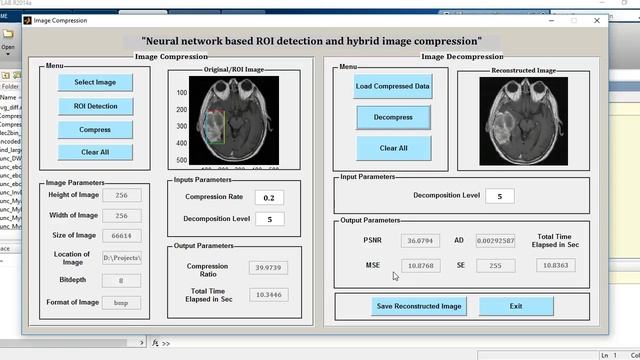Click the MSE value field
The width and height of the screenshot is (640, 360).
click(x=421, y=266)
